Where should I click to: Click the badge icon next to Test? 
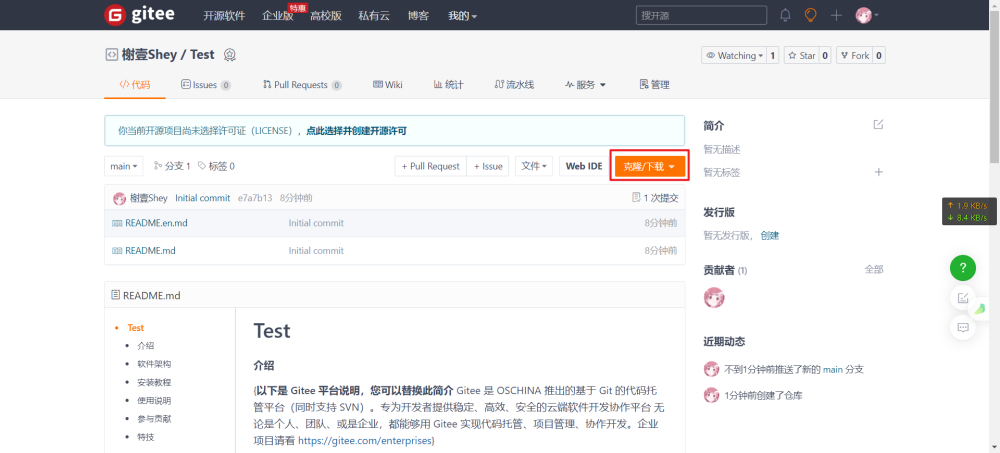(230, 56)
